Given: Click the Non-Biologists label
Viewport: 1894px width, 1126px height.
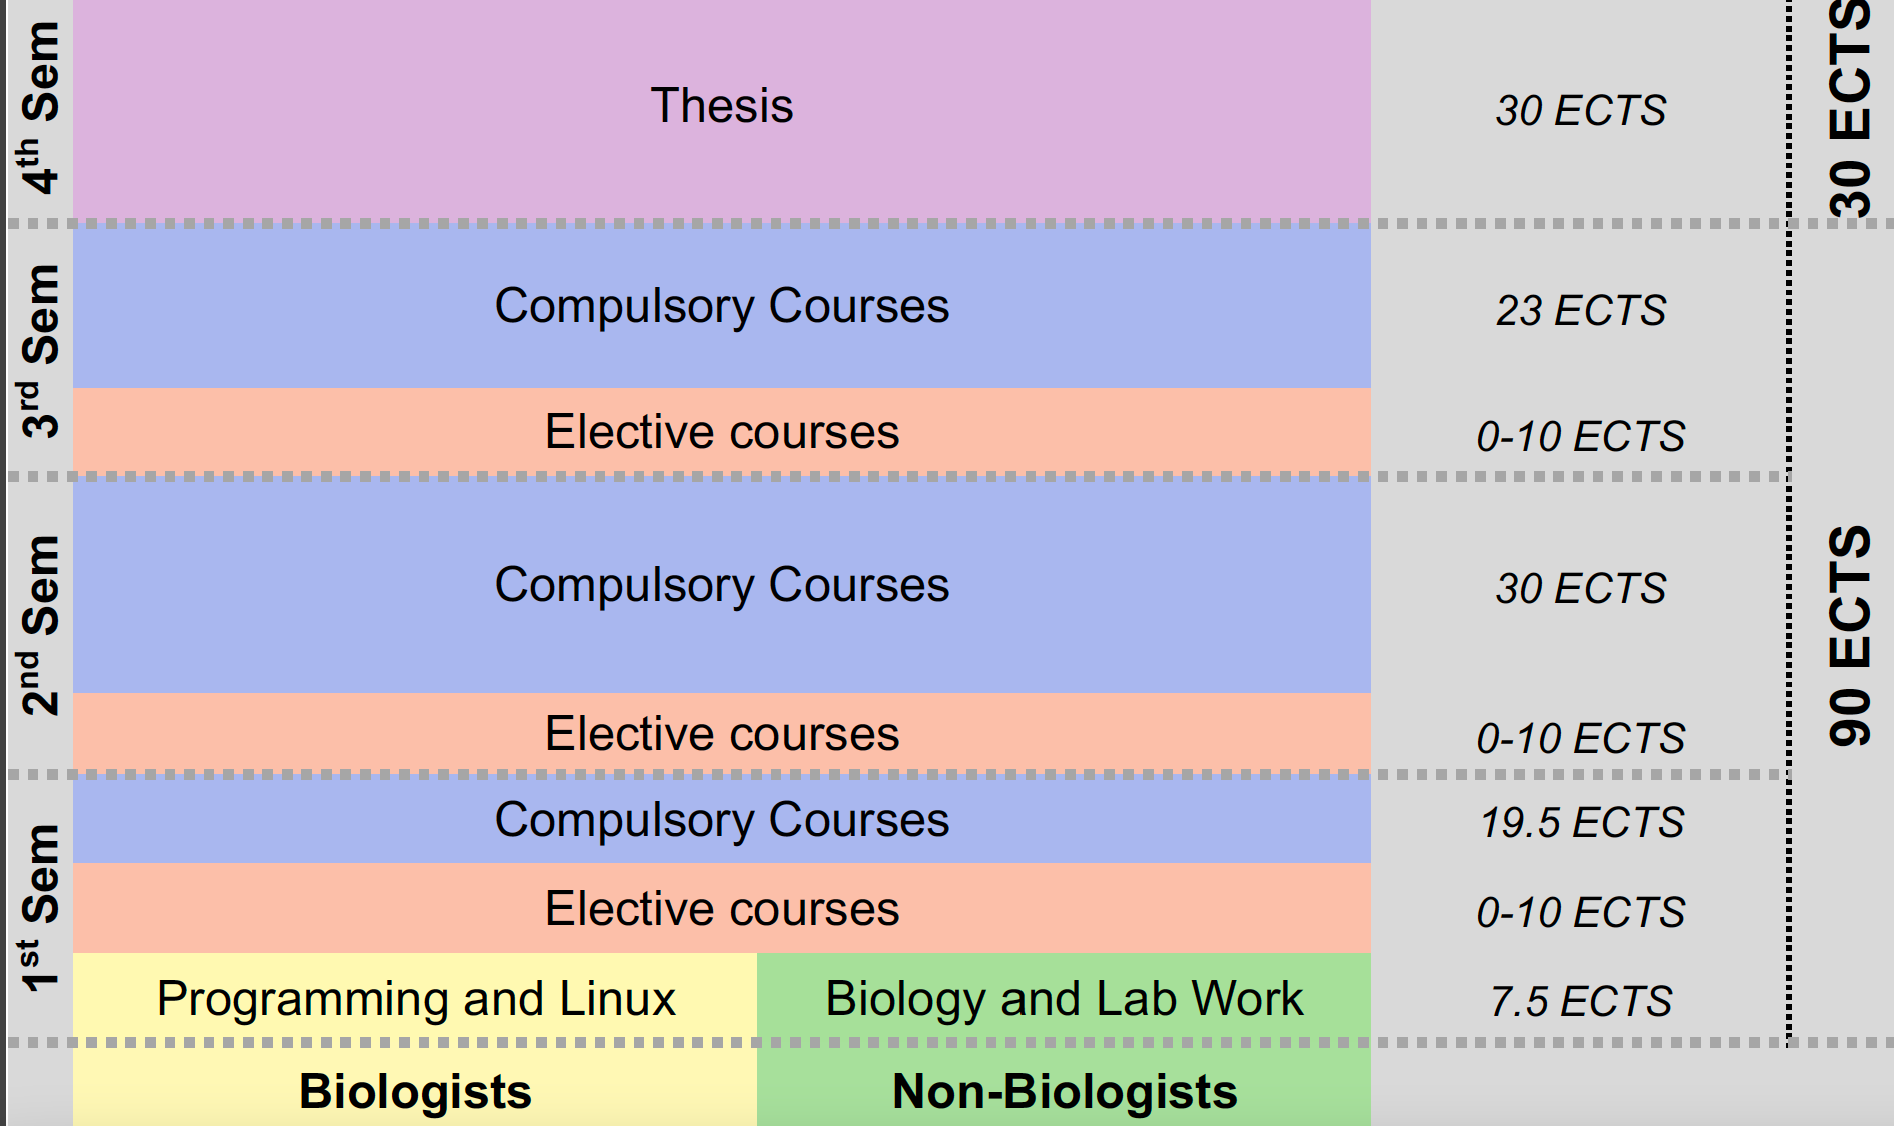Looking at the screenshot, I should point(1064,1091).
